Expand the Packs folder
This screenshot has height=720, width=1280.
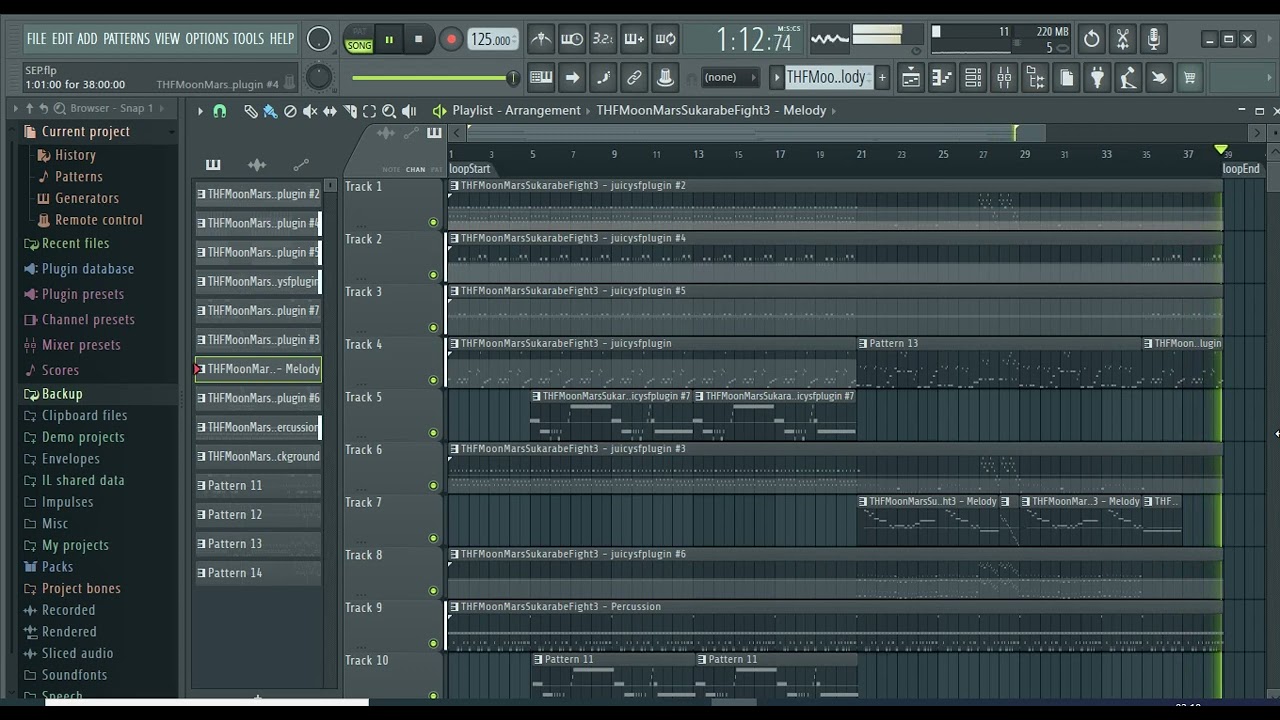[57, 567]
